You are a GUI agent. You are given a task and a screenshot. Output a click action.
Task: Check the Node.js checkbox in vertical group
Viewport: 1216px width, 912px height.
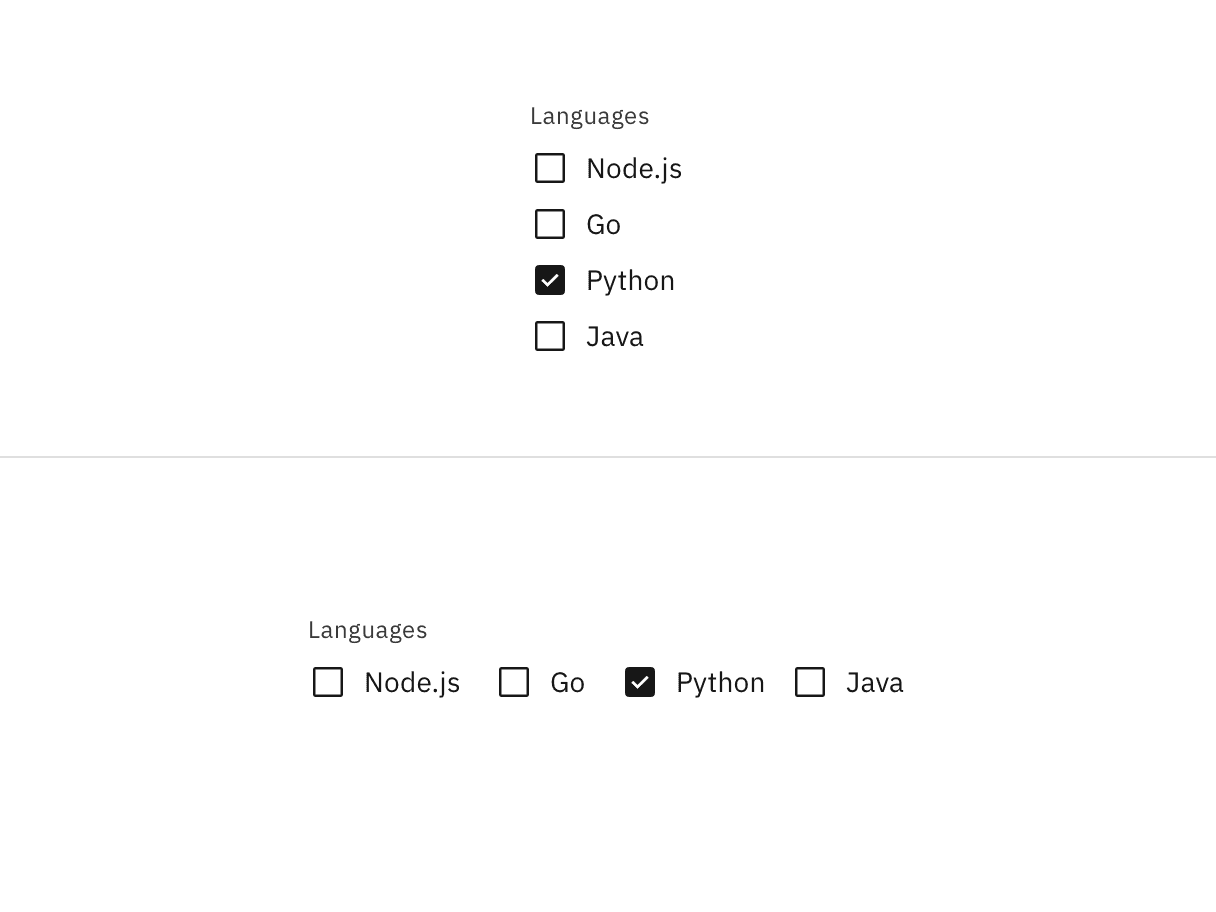550,168
